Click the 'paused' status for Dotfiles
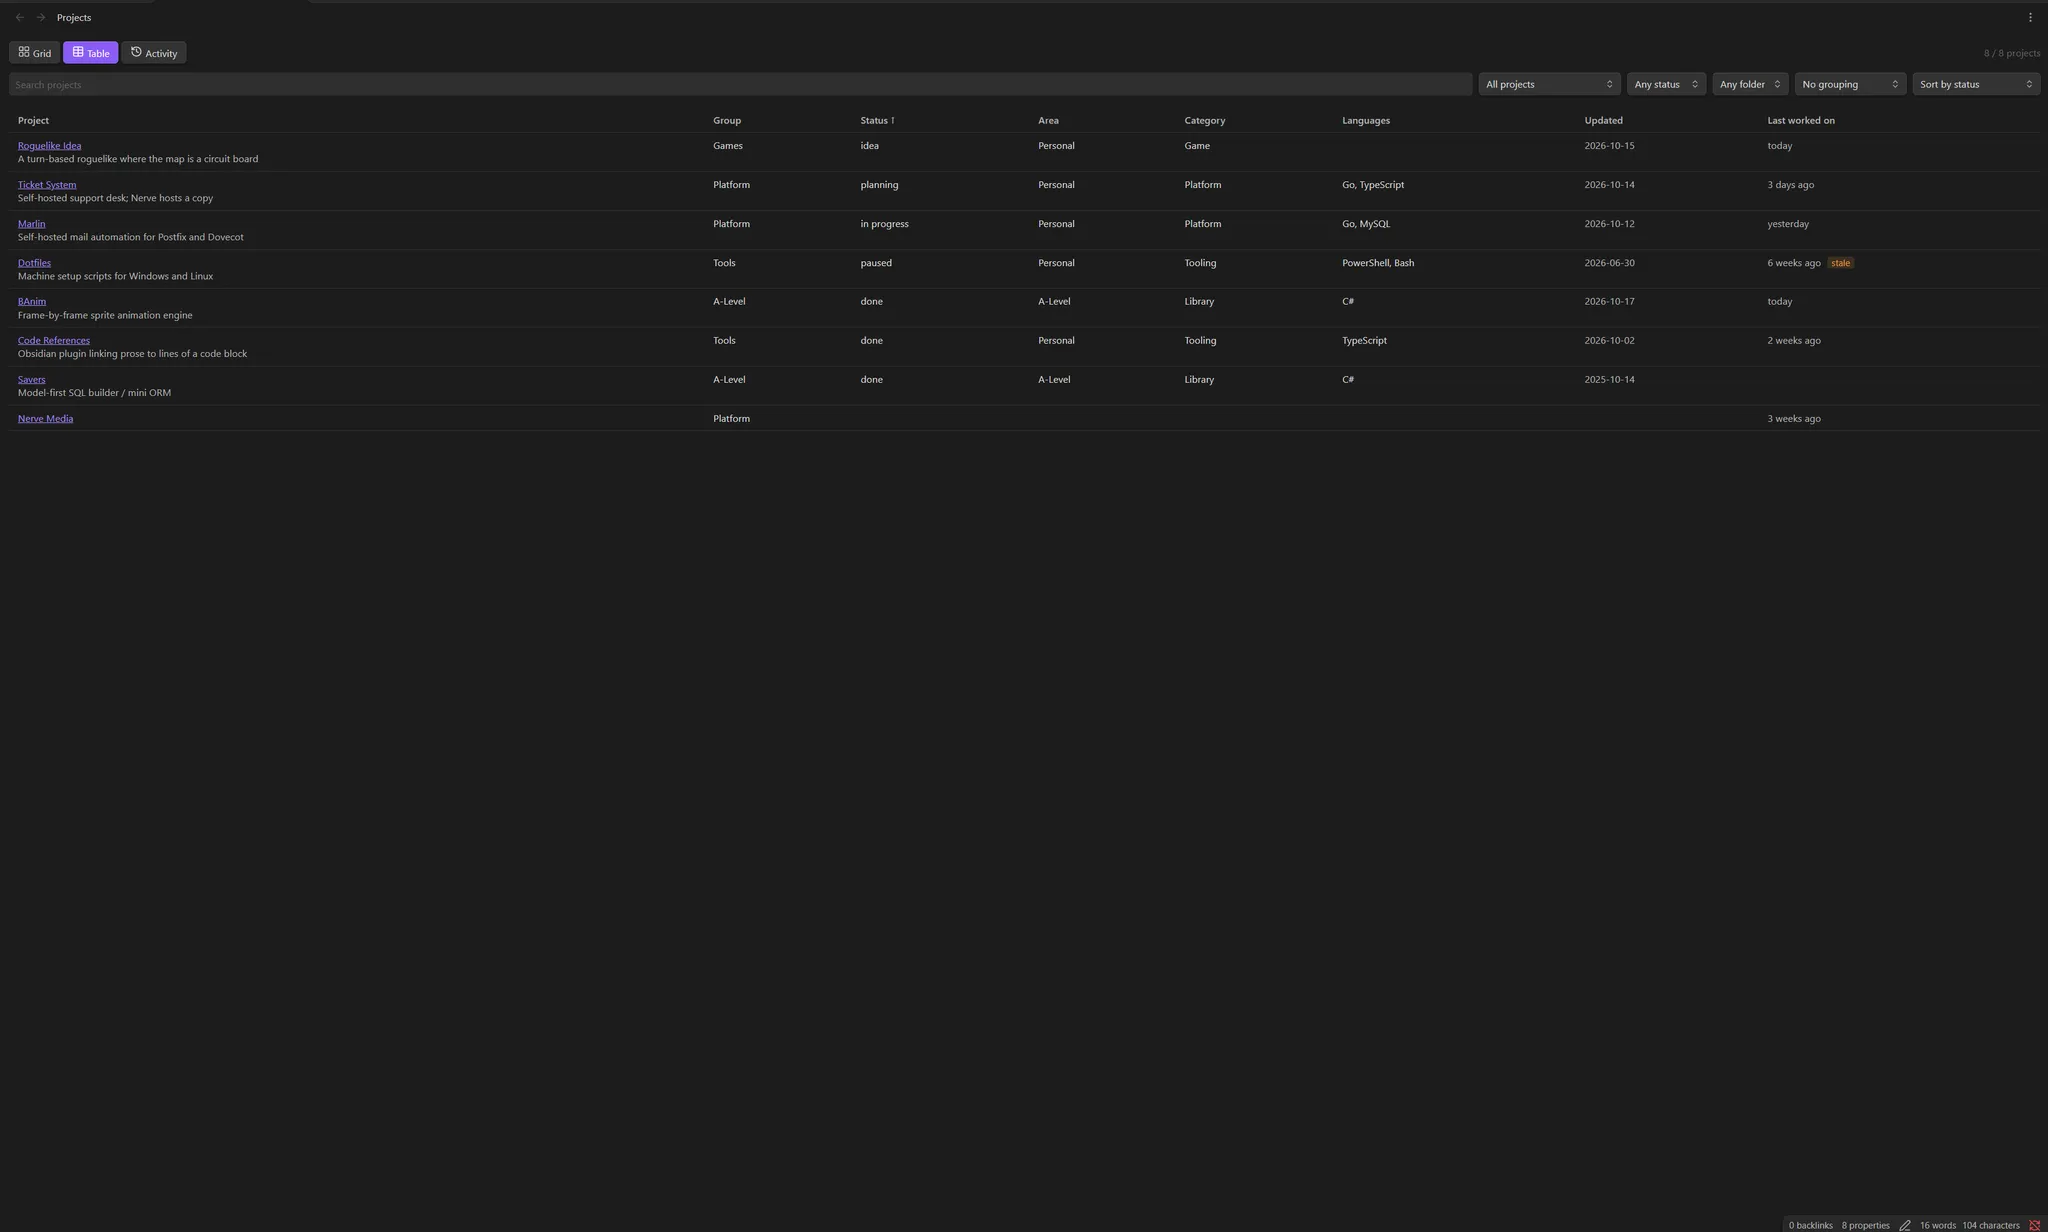 coord(875,263)
